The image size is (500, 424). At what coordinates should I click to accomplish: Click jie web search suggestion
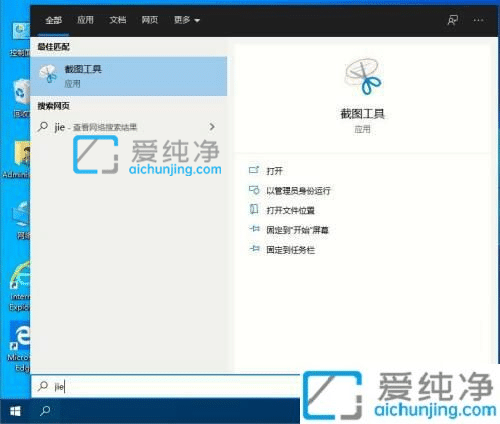(129, 127)
